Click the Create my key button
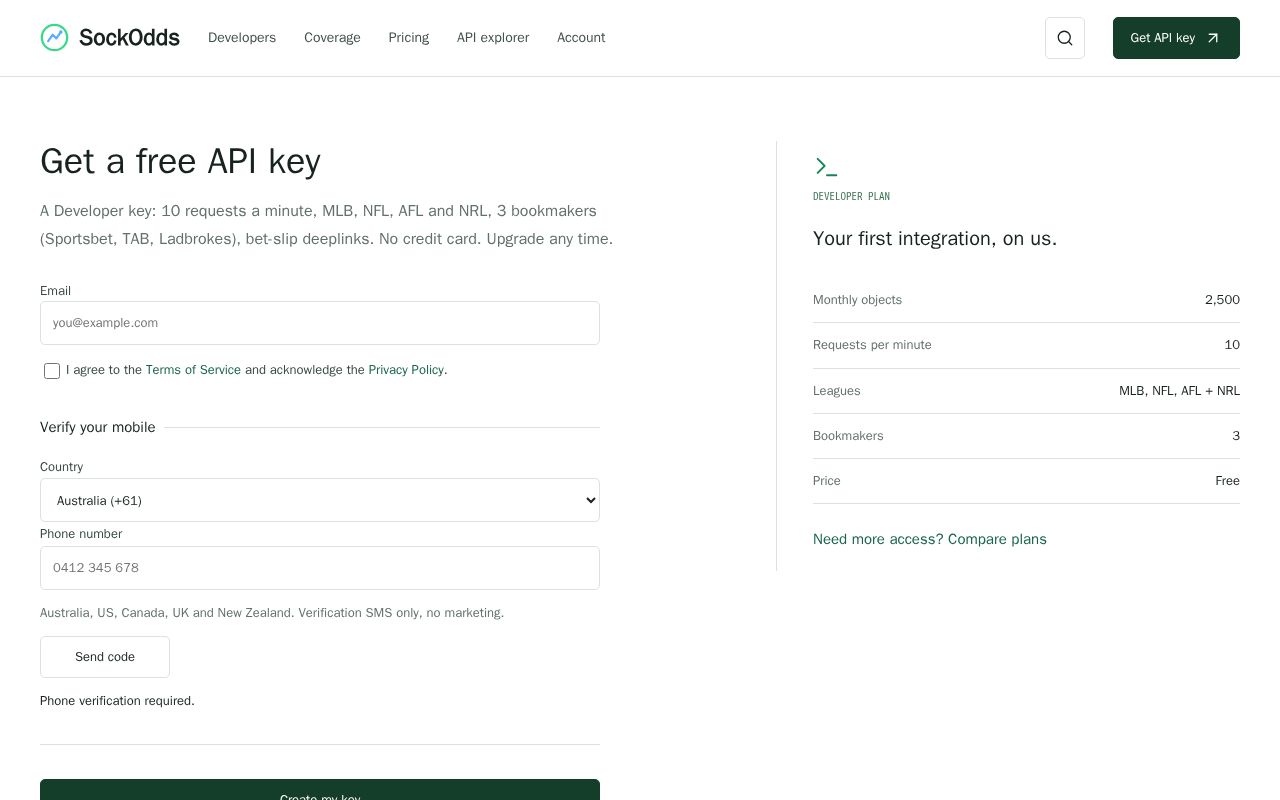1280x800 pixels. click(320, 790)
